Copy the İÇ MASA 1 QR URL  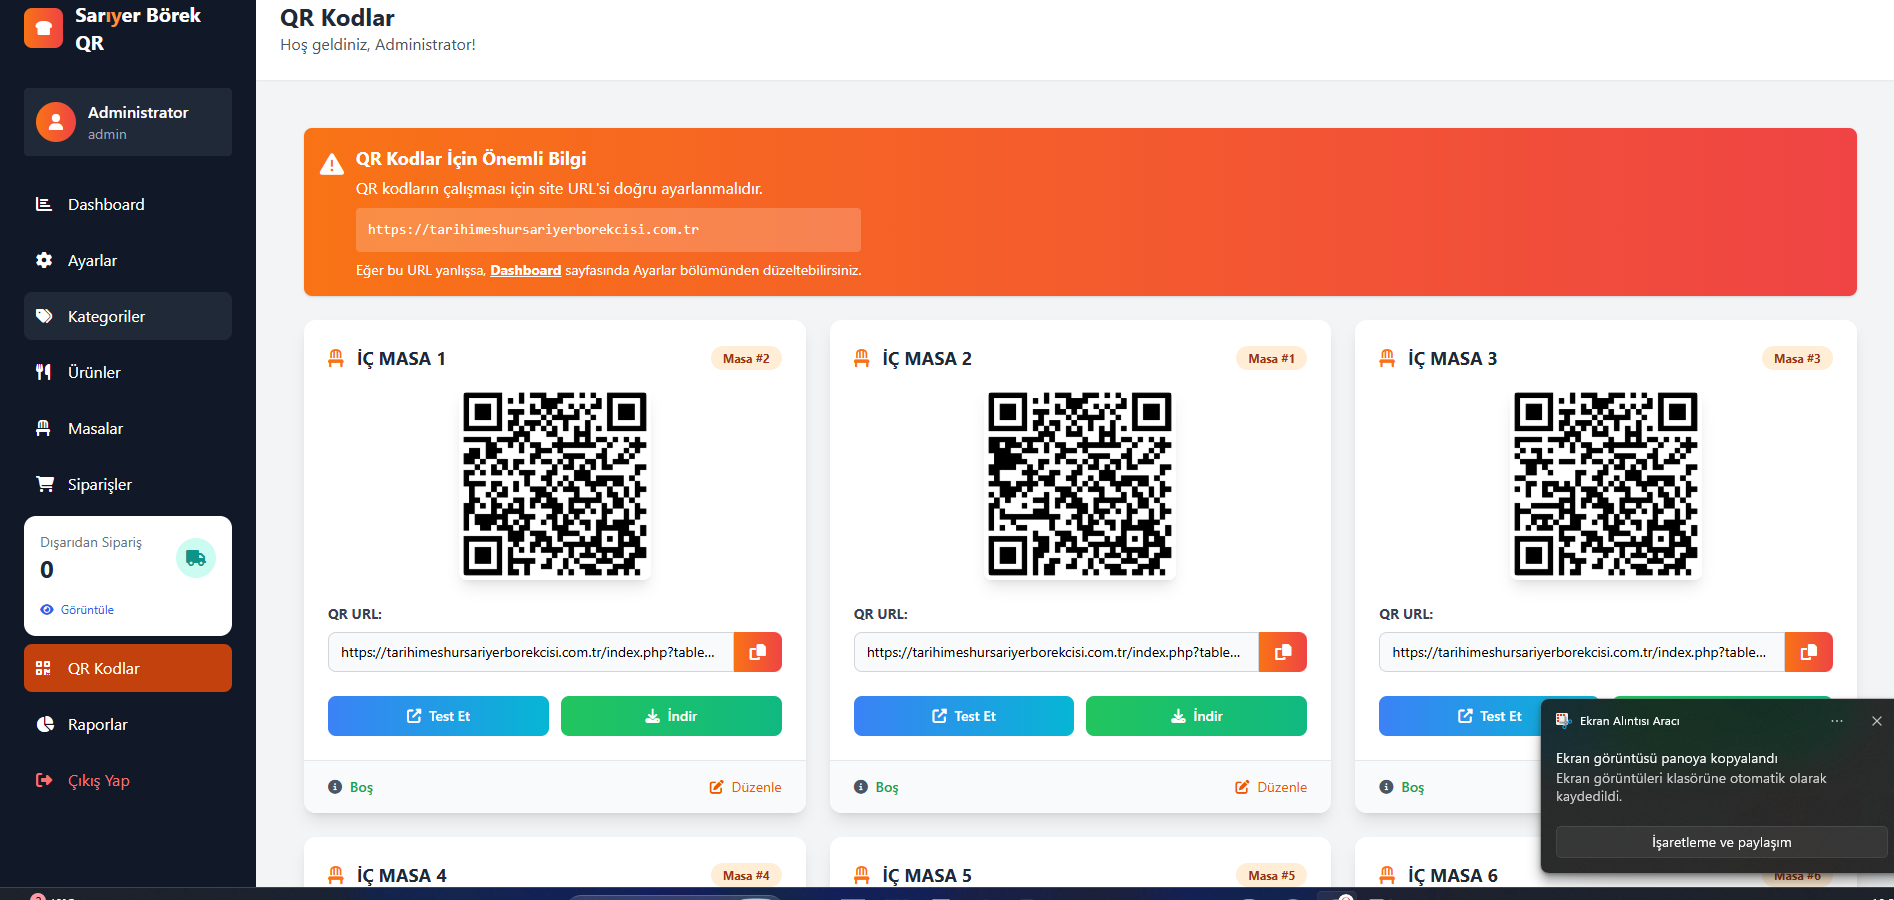click(x=757, y=652)
